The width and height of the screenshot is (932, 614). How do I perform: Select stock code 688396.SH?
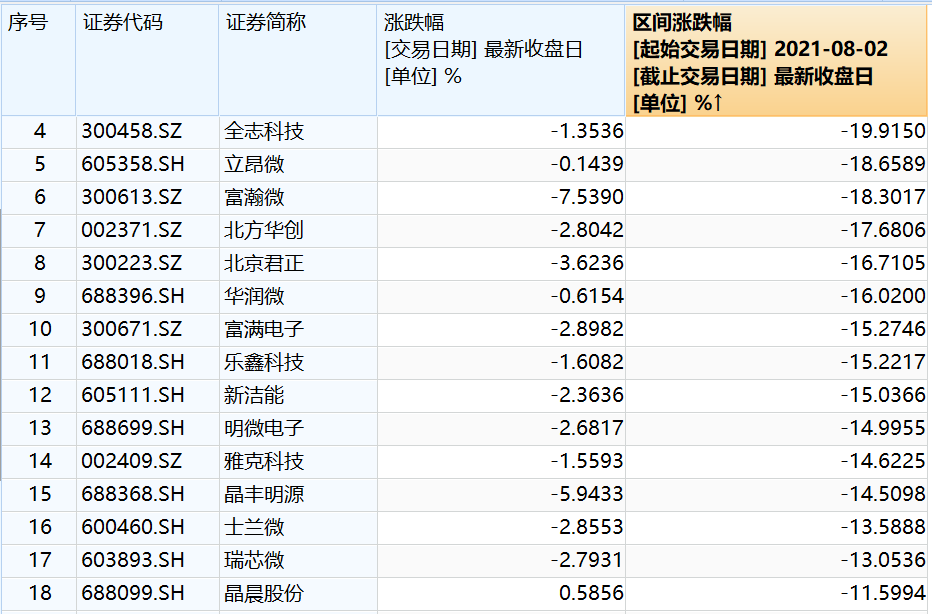coord(133,296)
